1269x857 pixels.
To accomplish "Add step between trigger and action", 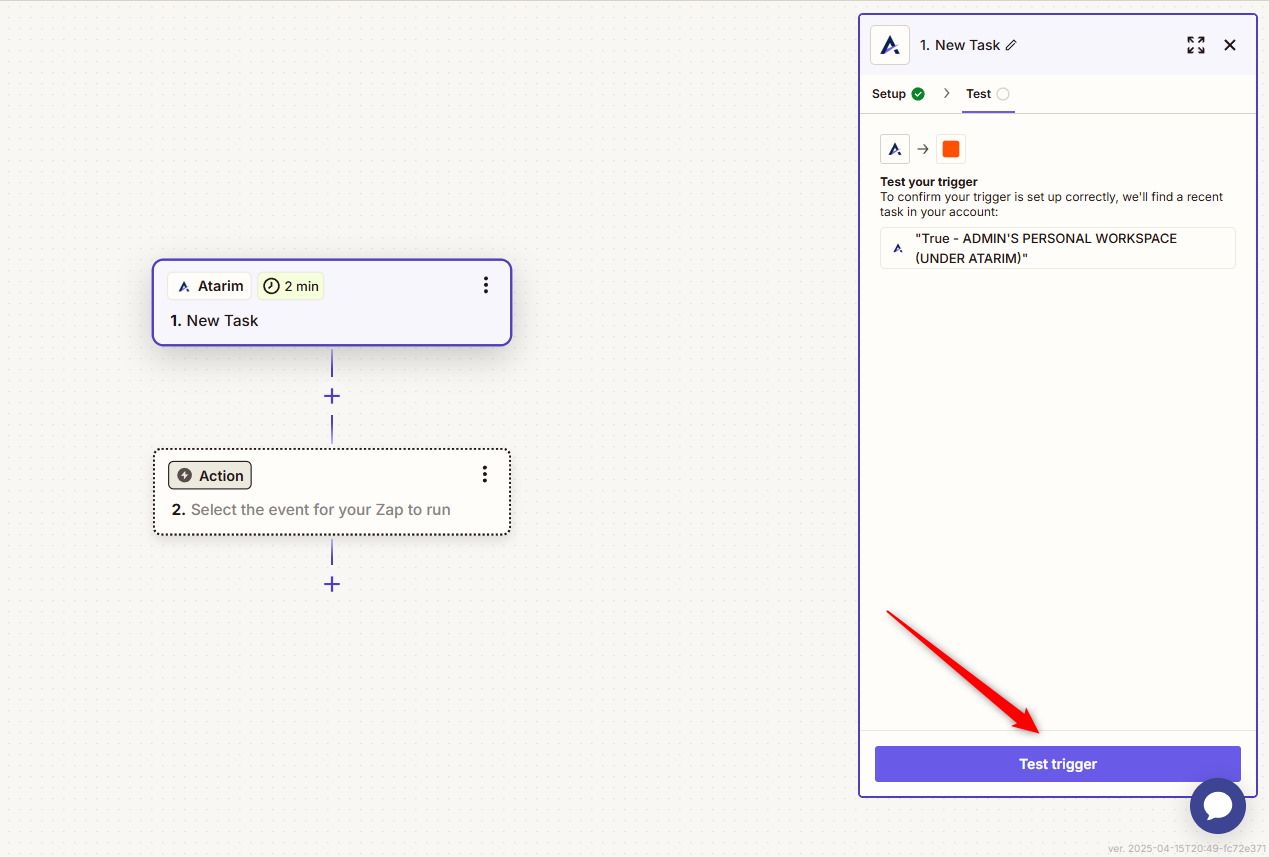I will 332,396.
